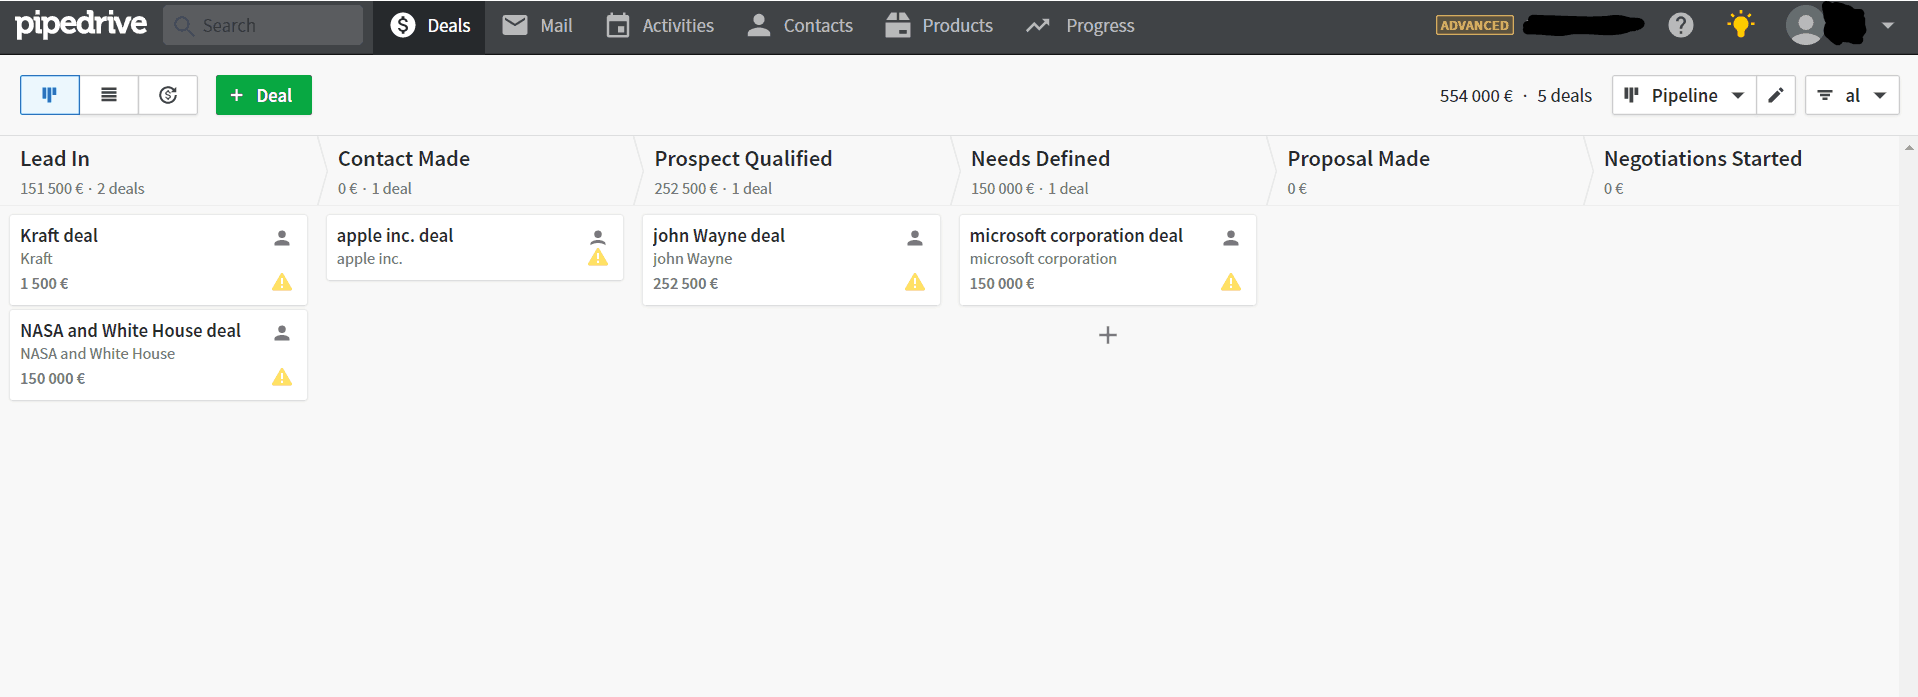Open NASA and White House deal

point(158,355)
